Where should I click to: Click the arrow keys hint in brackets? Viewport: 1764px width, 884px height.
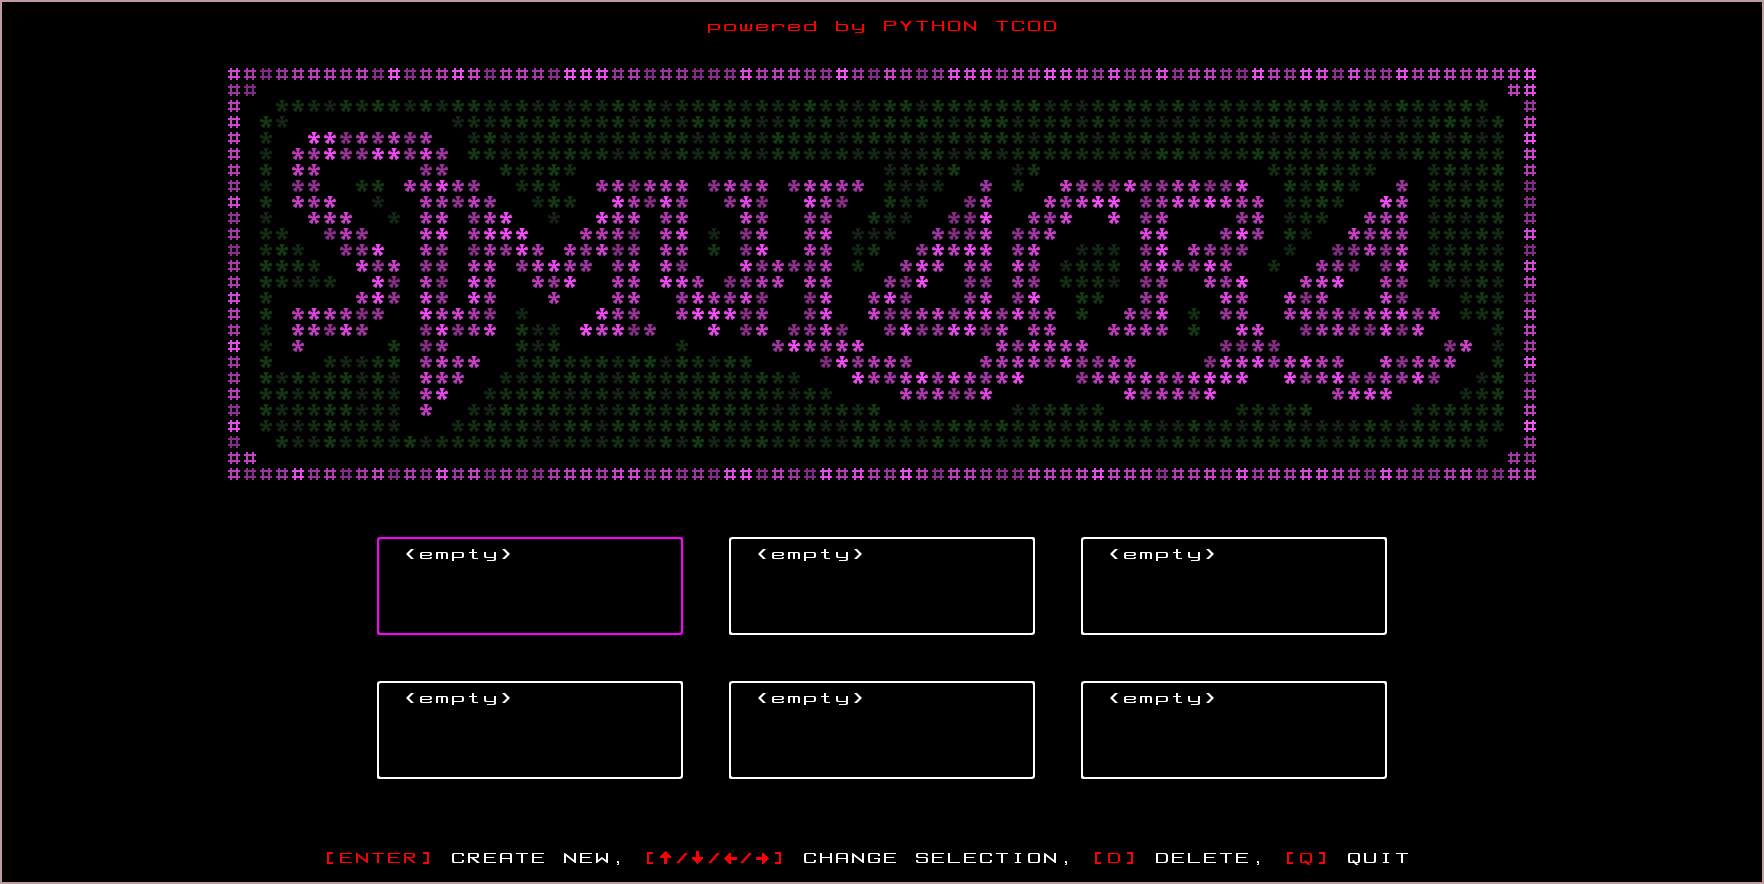(715, 858)
